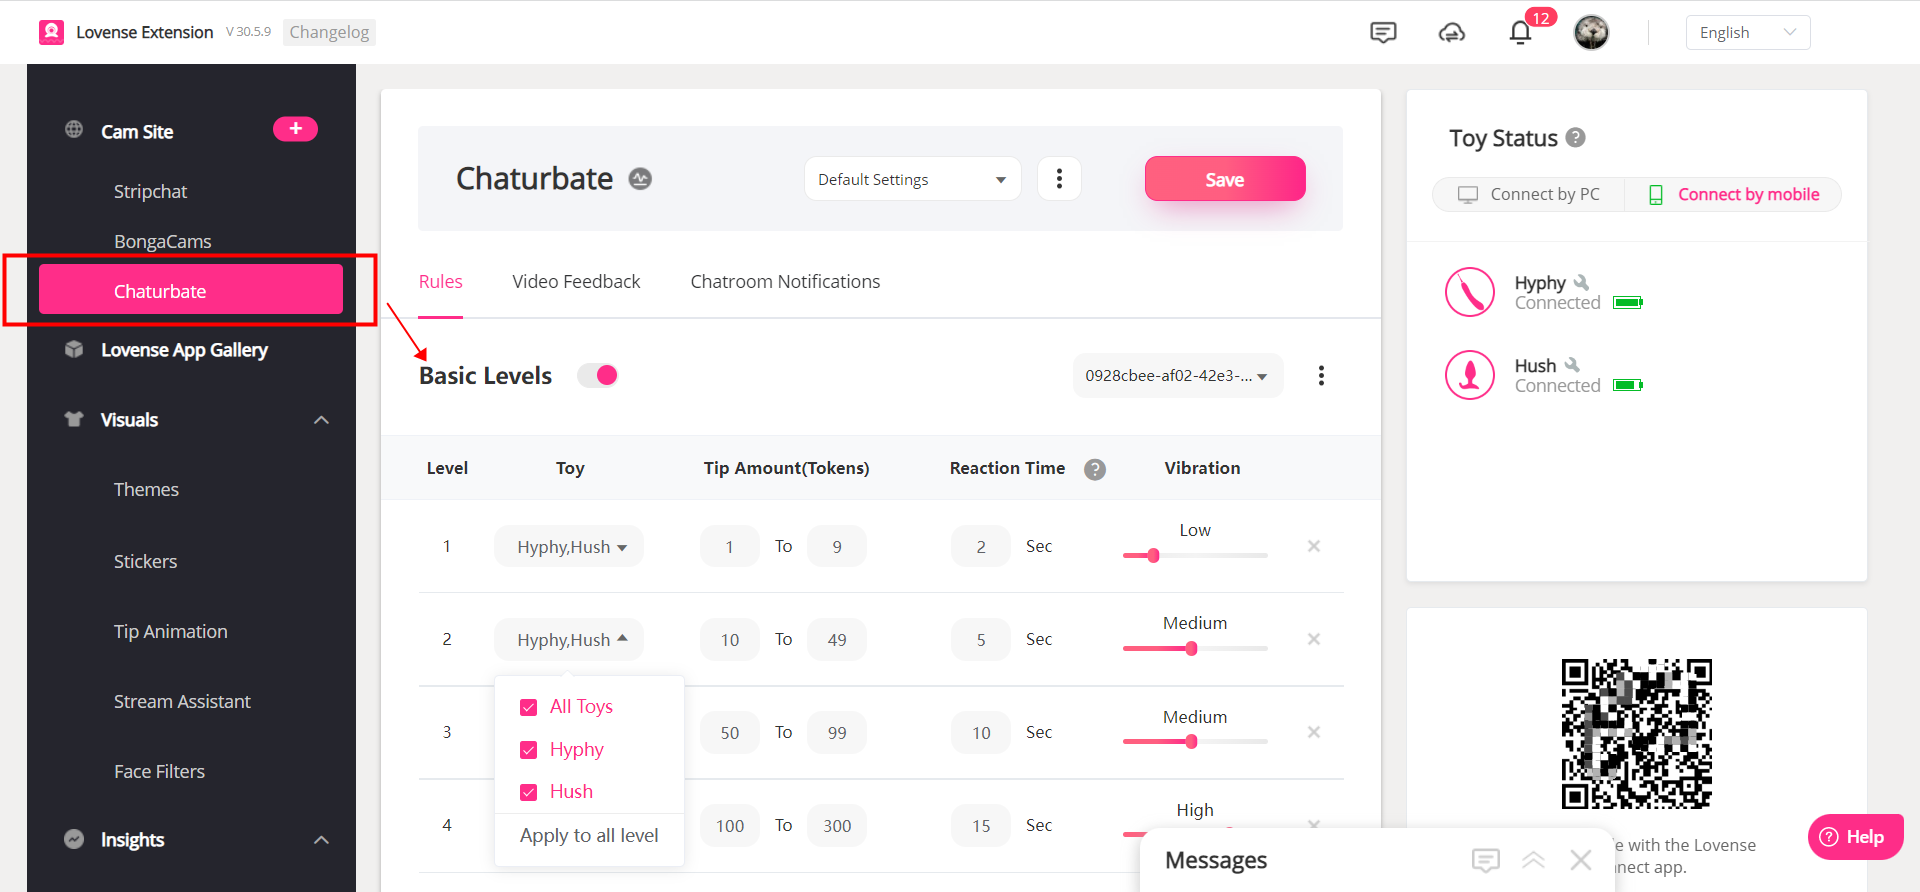Image resolution: width=1920 pixels, height=892 pixels.
Task: Click the add Cam Site plus button
Action: [x=295, y=129]
